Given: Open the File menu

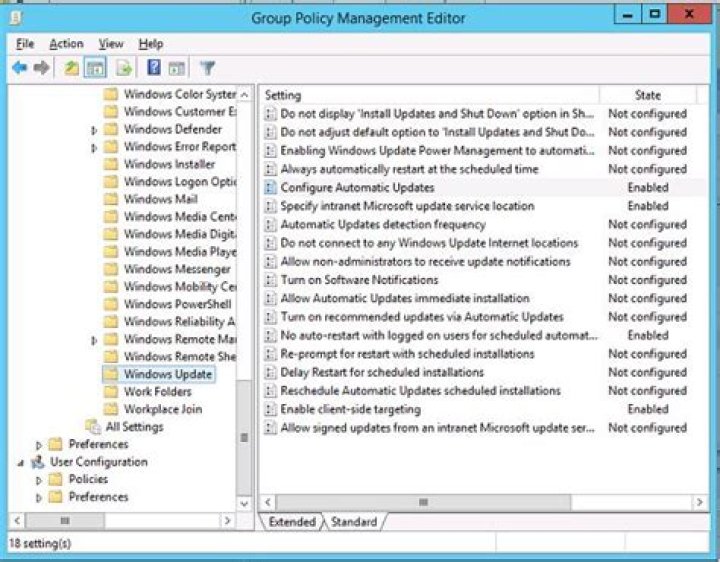Looking at the screenshot, I should 25,44.
